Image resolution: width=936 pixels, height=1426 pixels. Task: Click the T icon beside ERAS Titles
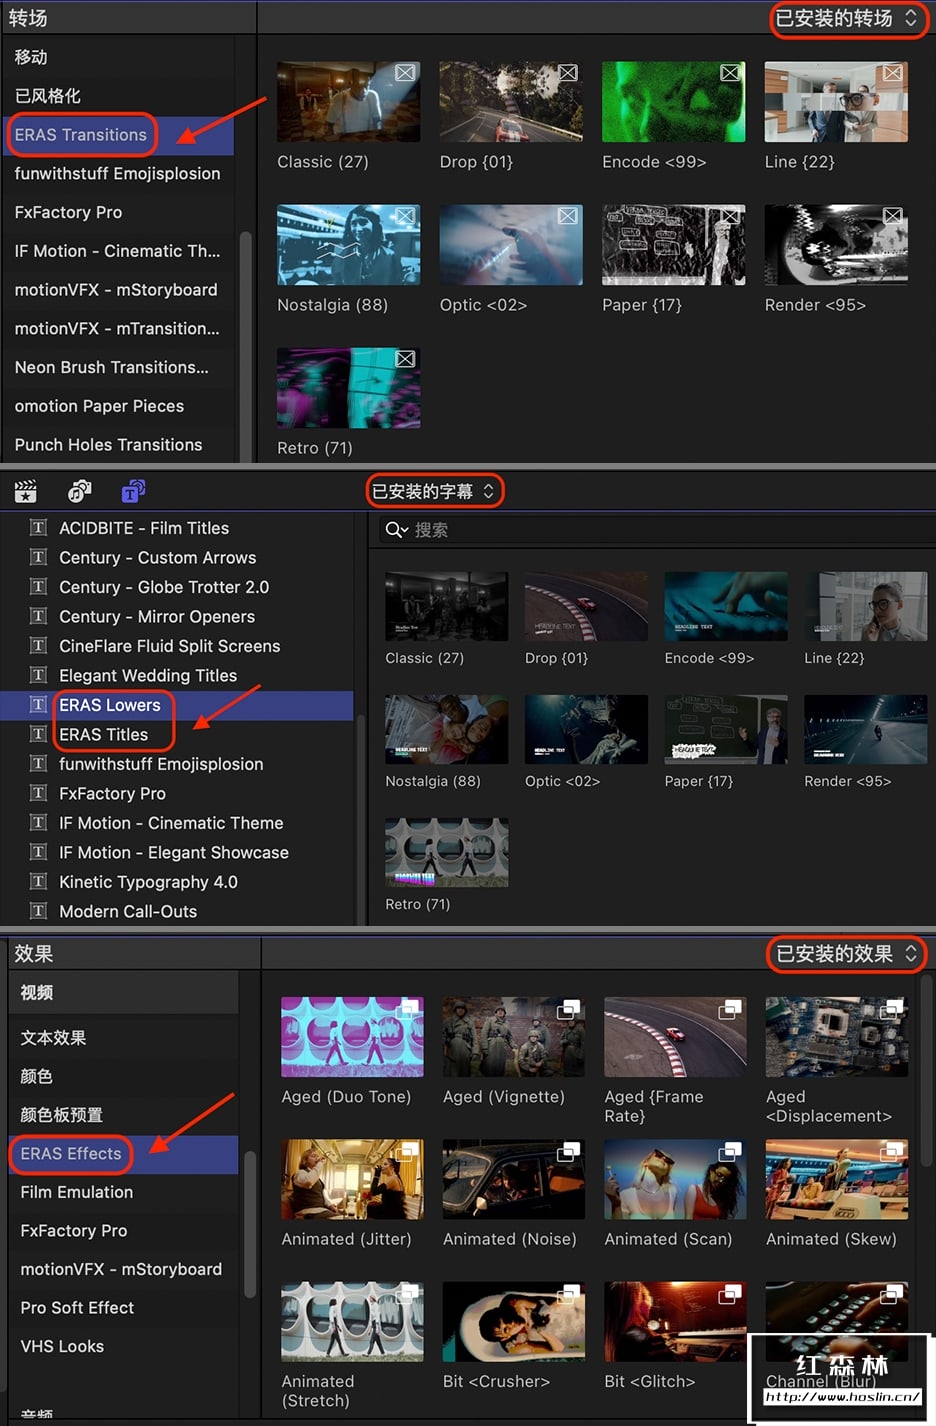pos(39,734)
